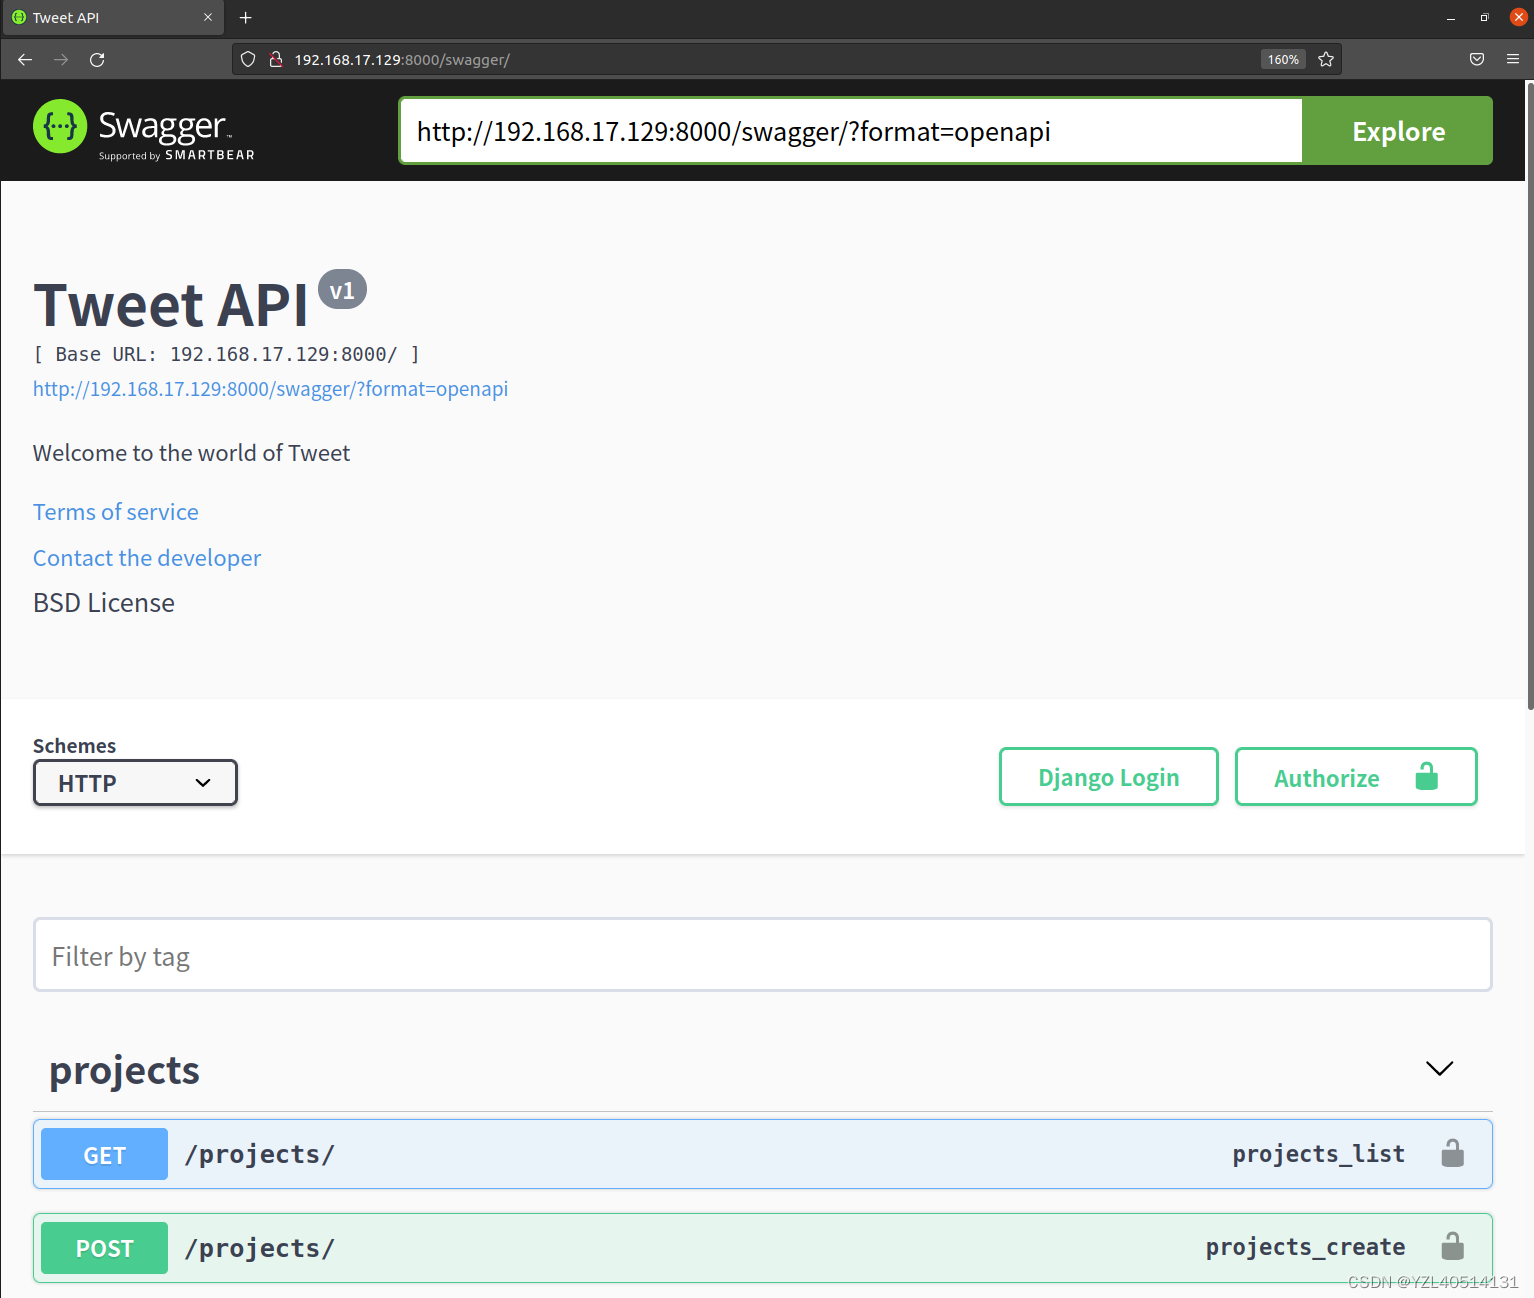Click the projects_create operation id
Image resolution: width=1534 pixels, height=1298 pixels.
pos(1305,1247)
